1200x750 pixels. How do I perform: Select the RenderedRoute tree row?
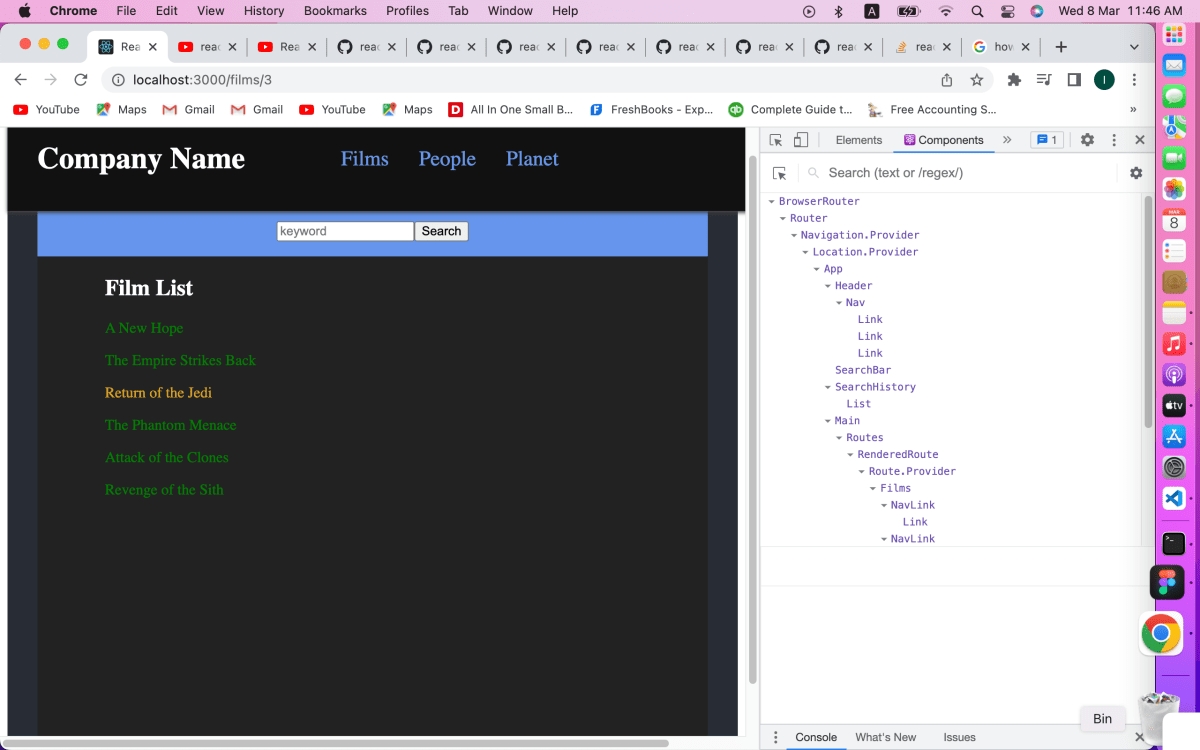coord(897,454)
